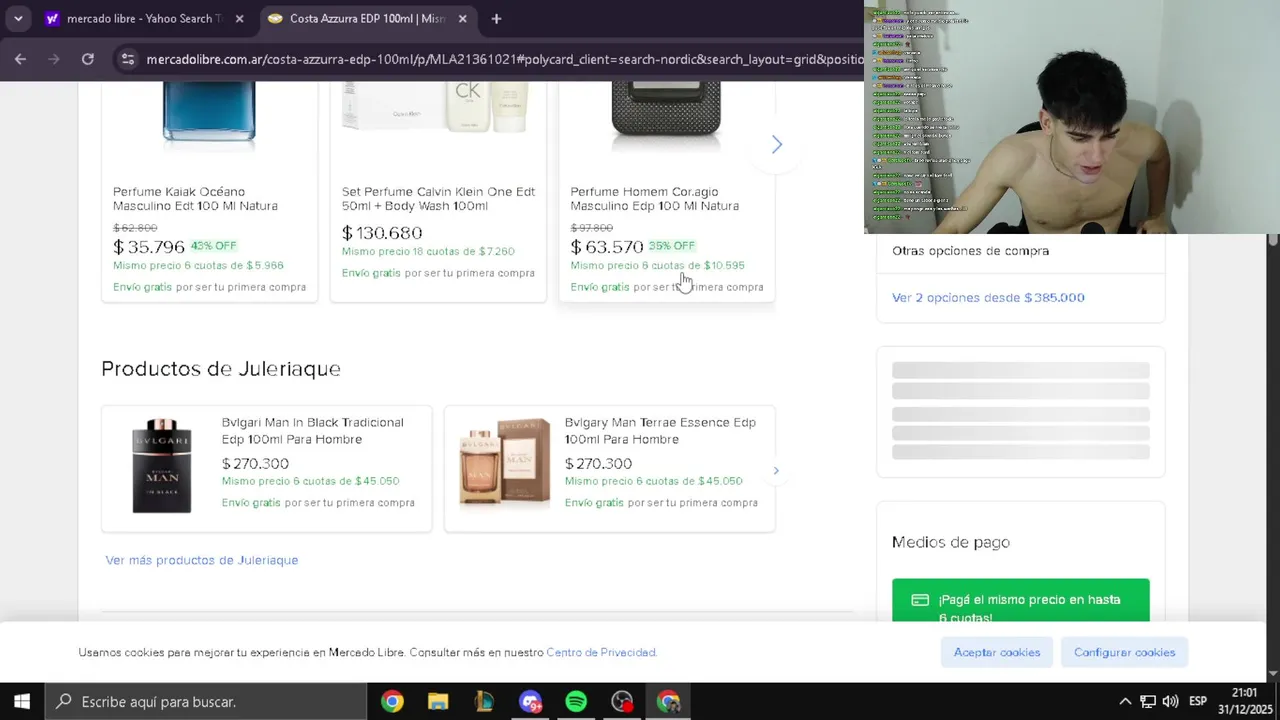Close the Costa Azzurra tab

tap(462, 19)
